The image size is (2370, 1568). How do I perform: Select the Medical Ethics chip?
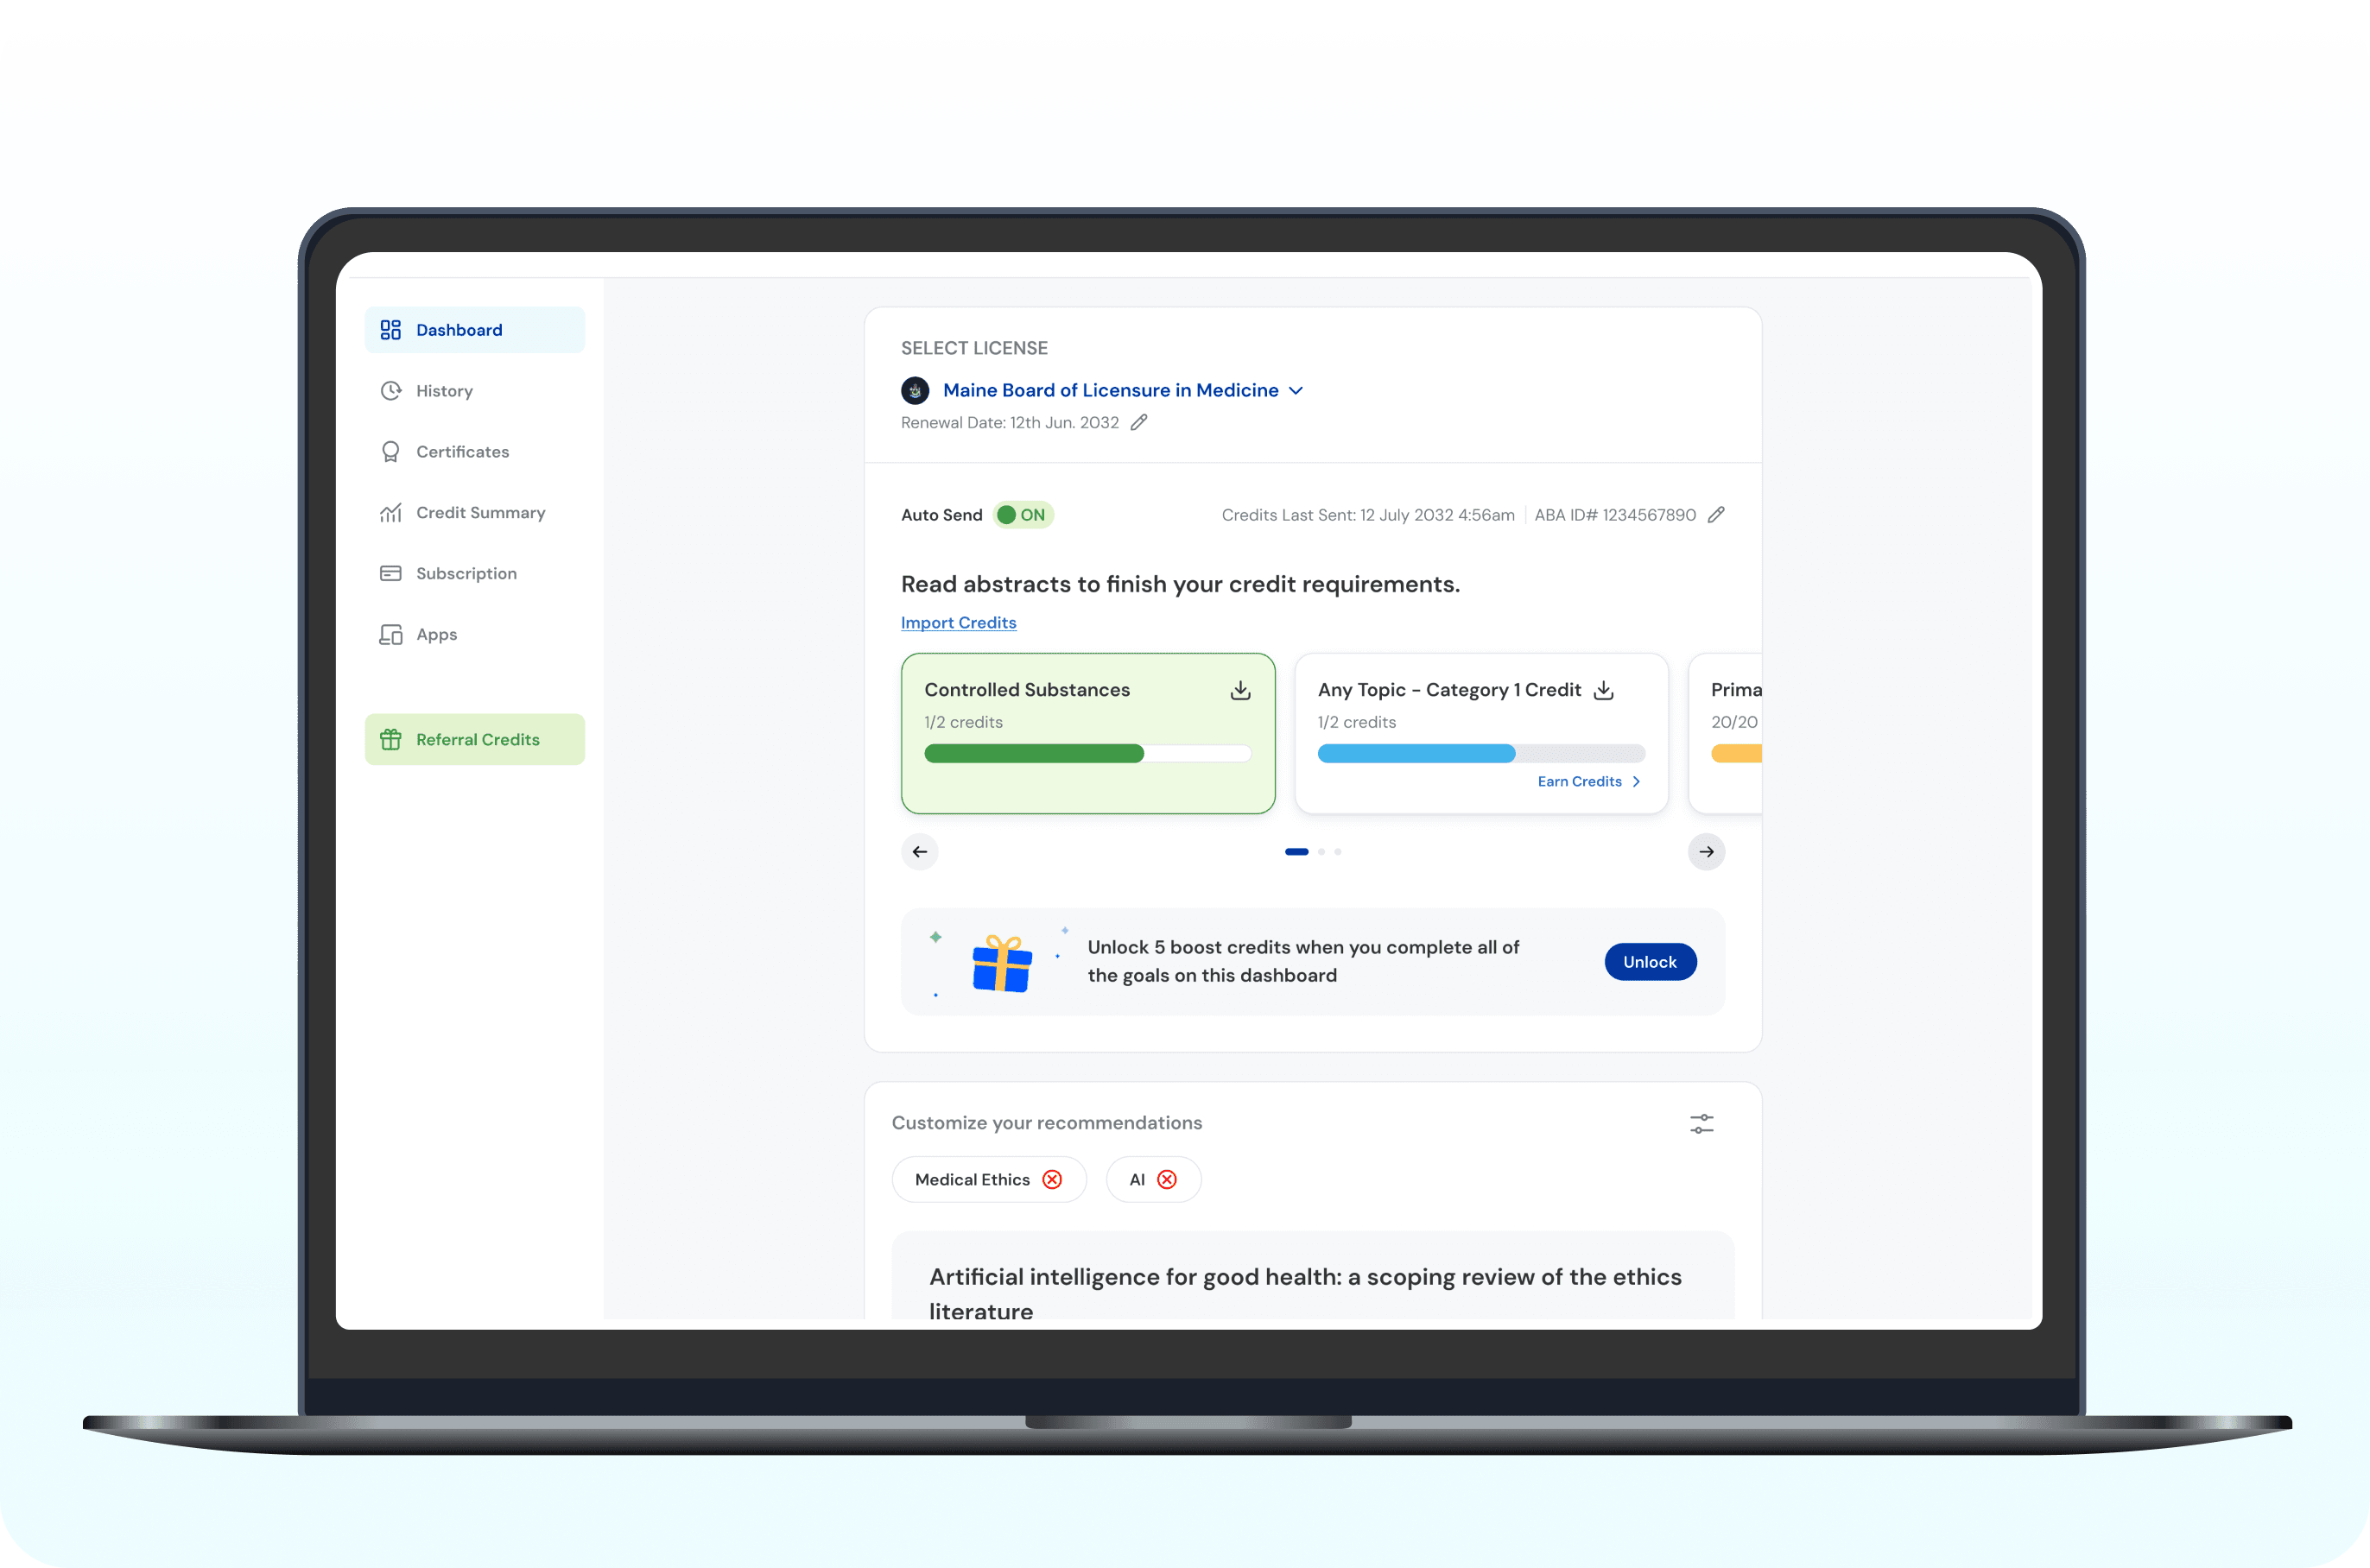pos(989,1180)
